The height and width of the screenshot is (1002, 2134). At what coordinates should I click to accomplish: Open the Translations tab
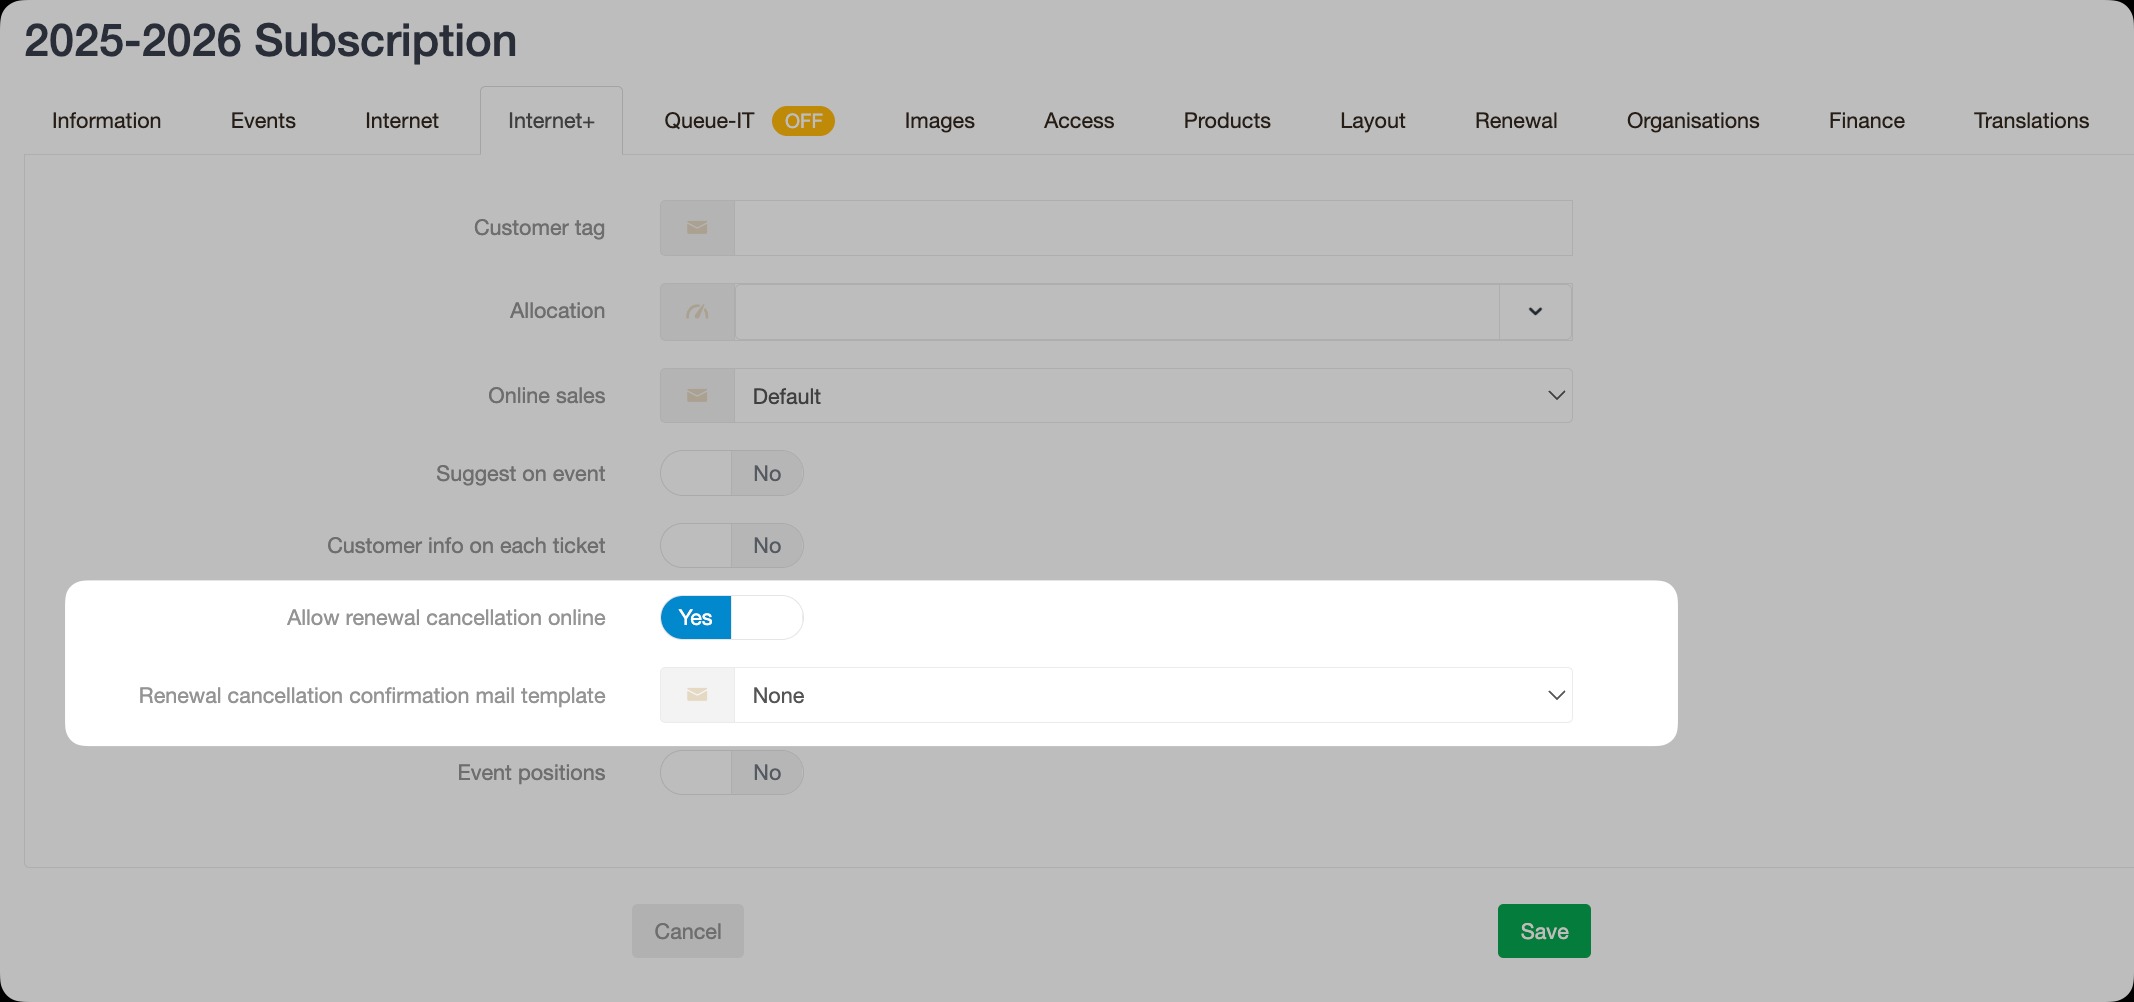tap(2031, 121)
